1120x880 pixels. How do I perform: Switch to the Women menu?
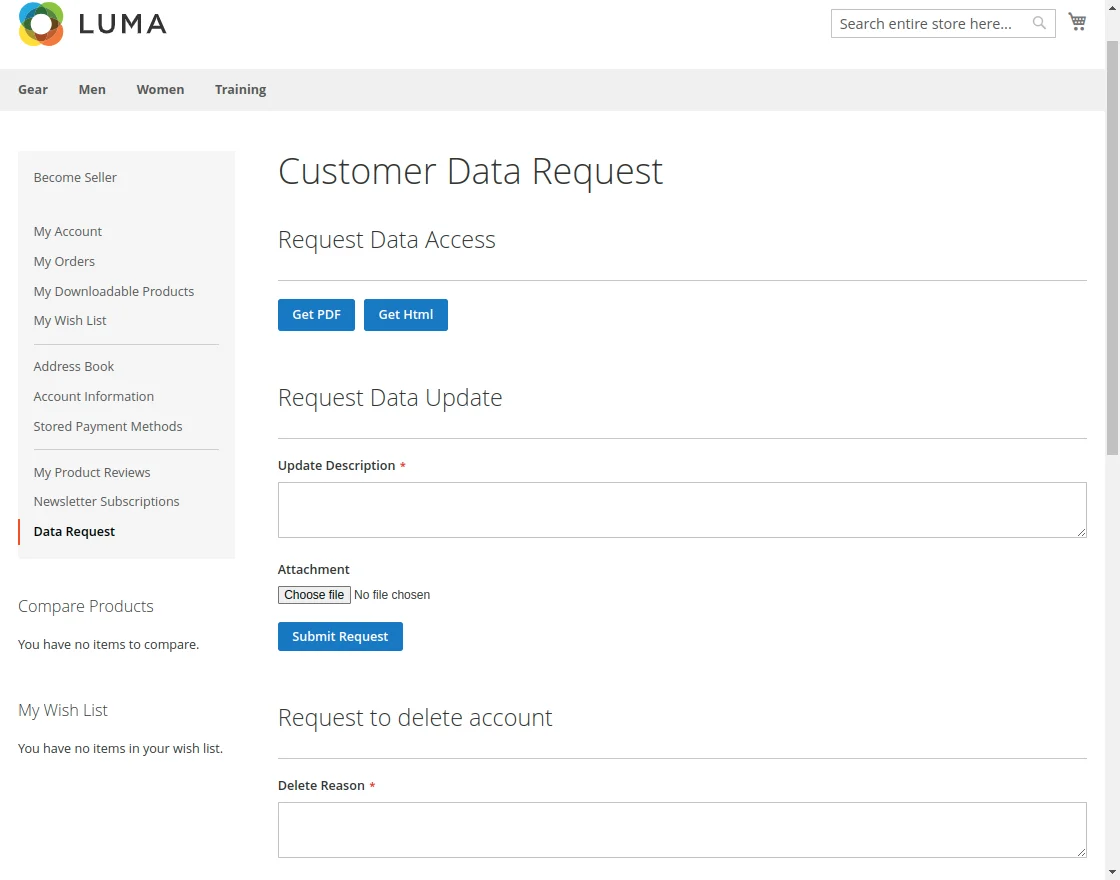click(160, 89)
